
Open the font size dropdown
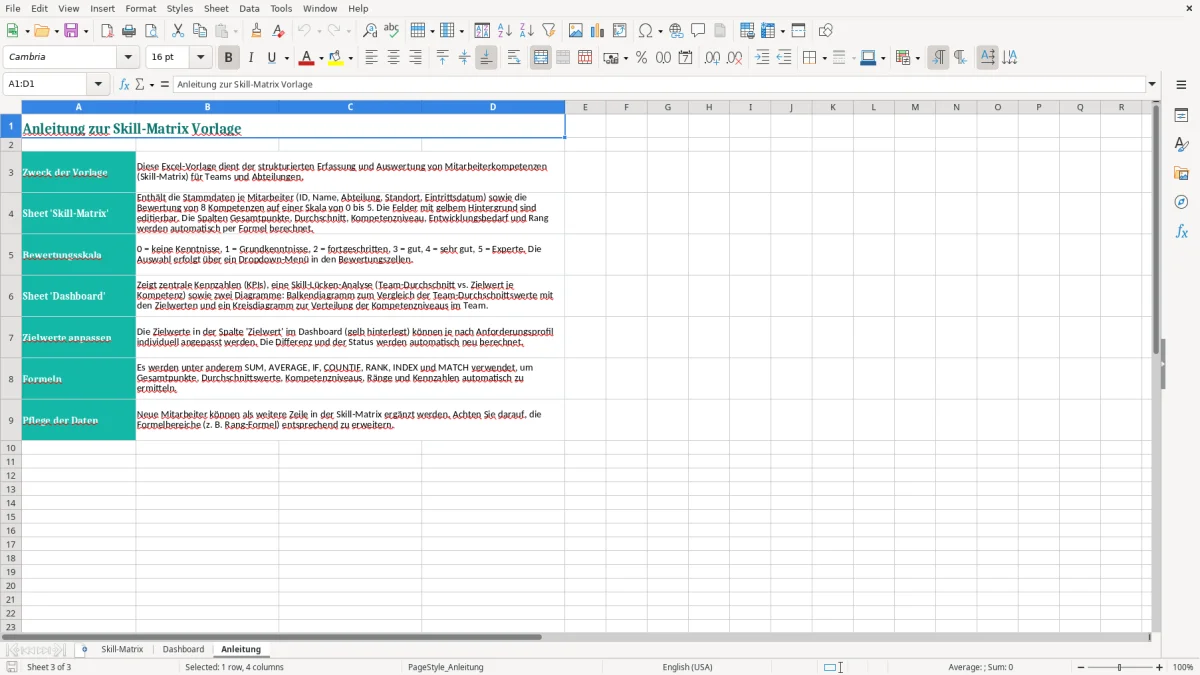click(200, 57)
